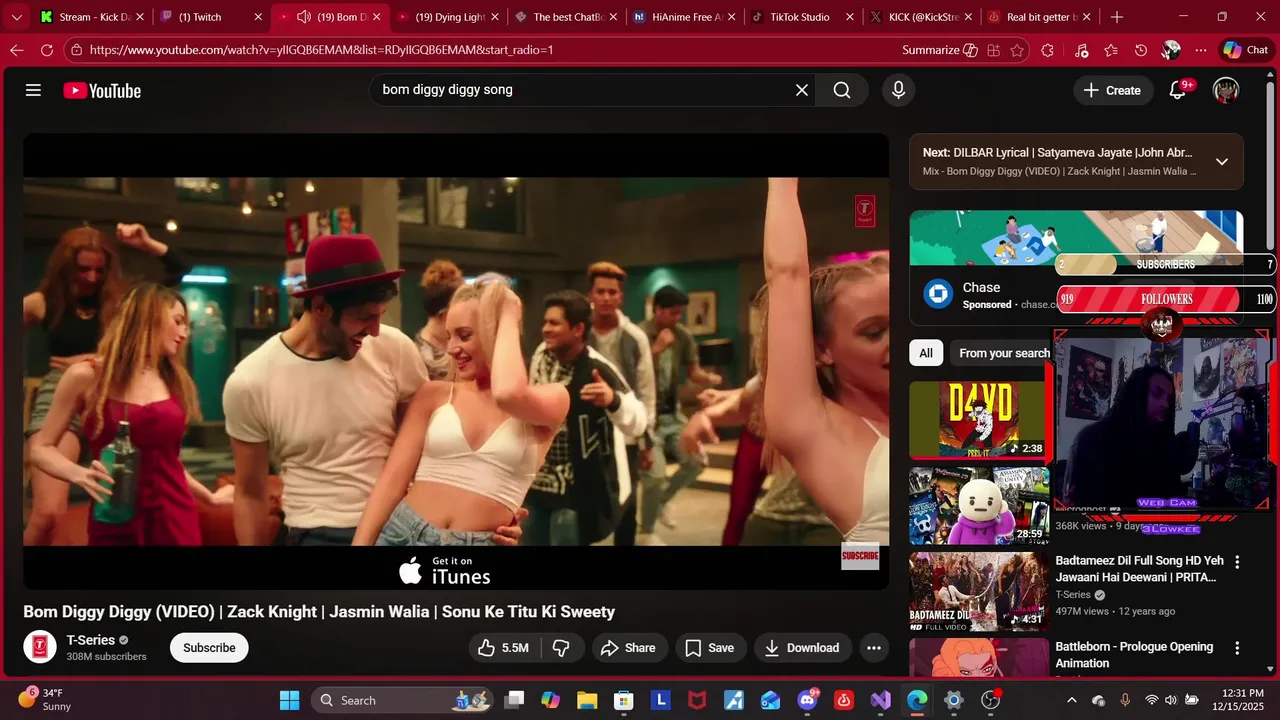
Task: Open the Windows Start menu
Action: coord(289,700)
